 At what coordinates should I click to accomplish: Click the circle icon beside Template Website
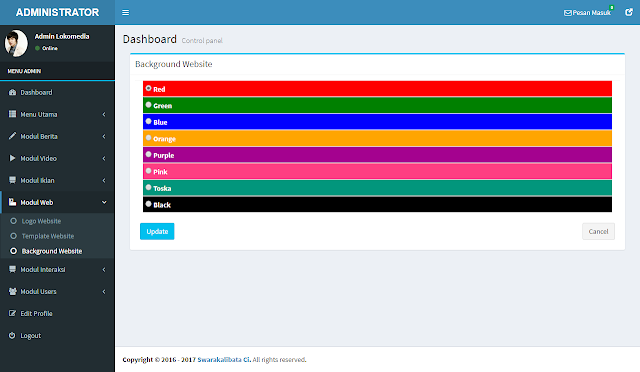point(13,236)
